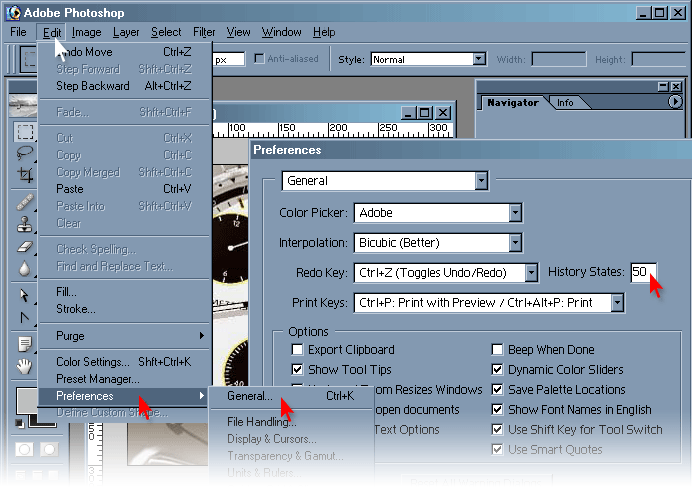Open the File menu

point(18,32)
